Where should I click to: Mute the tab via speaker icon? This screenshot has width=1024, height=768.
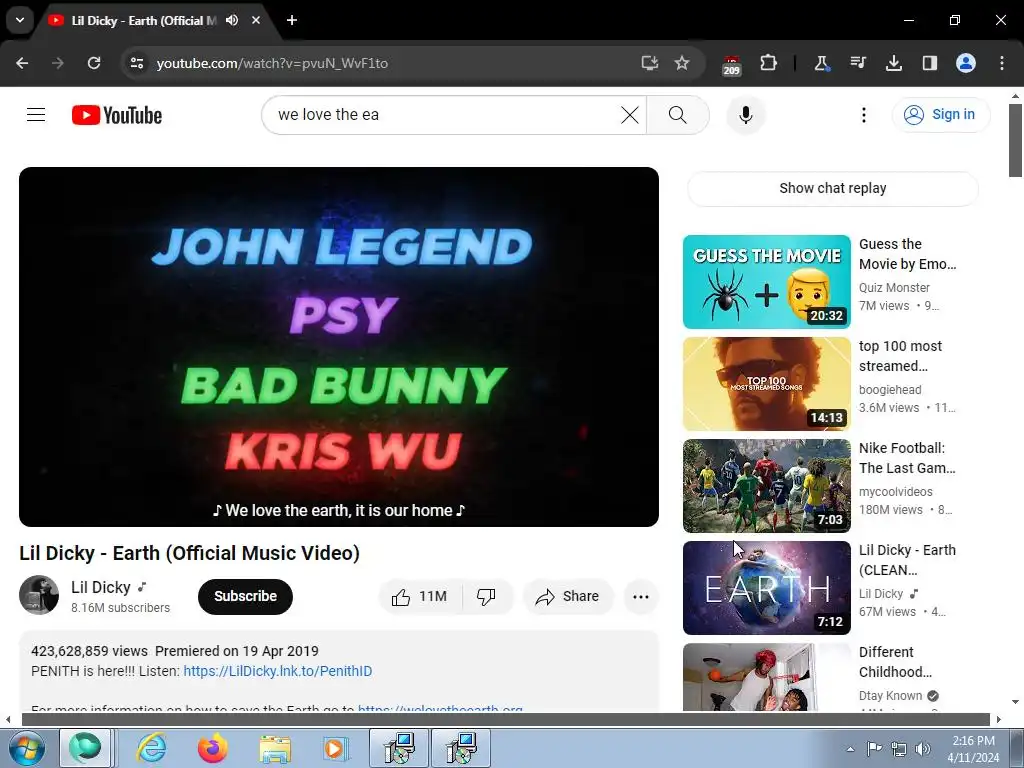(x=232, y=20)
